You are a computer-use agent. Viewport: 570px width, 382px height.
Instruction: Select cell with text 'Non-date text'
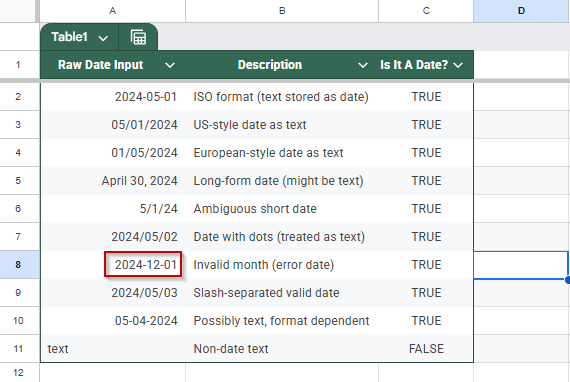pos(282,349)
